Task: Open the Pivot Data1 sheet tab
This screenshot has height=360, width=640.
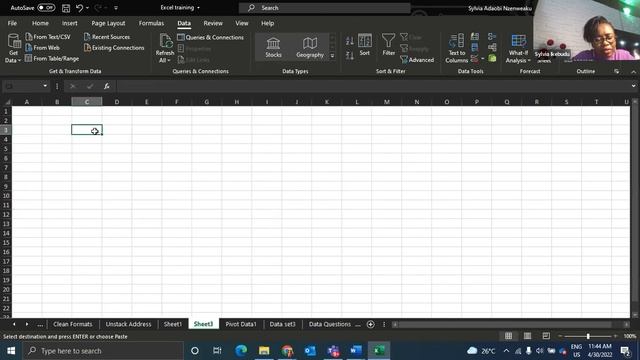Action: pyautogui.click(x=241, y=324)
